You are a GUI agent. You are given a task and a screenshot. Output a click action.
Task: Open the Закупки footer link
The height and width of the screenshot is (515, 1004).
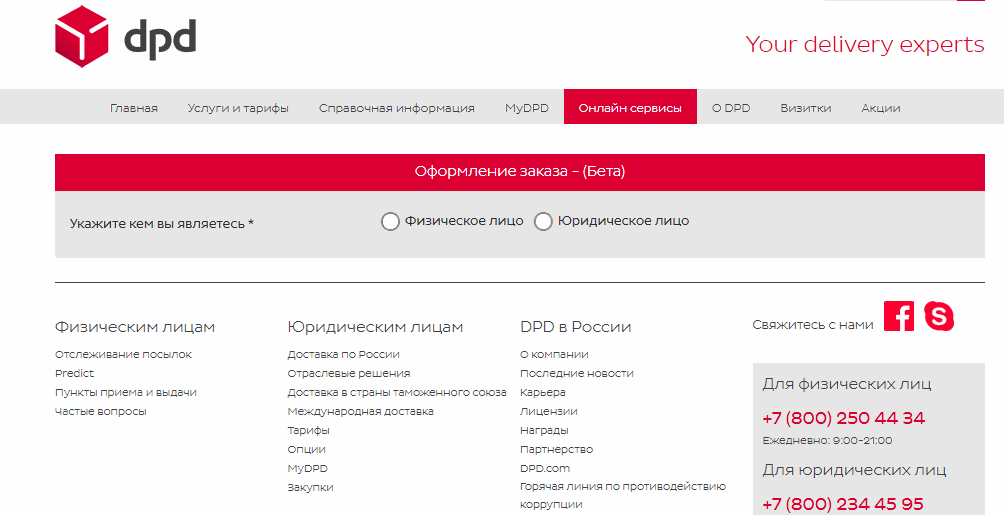tap(311, 487)
